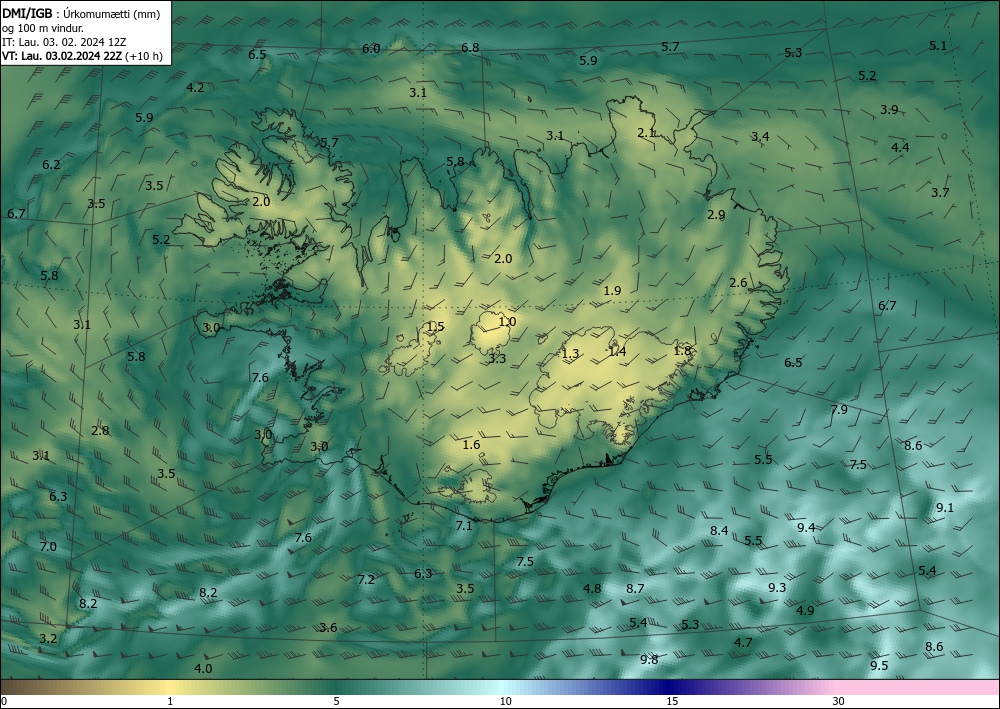Click the map value 3.9
1000x709 pixels.
(889, 110)
